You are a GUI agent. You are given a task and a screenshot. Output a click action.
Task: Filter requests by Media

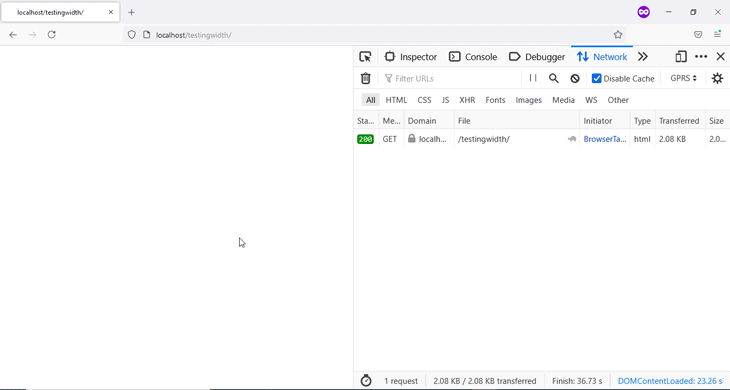[563, 100]
